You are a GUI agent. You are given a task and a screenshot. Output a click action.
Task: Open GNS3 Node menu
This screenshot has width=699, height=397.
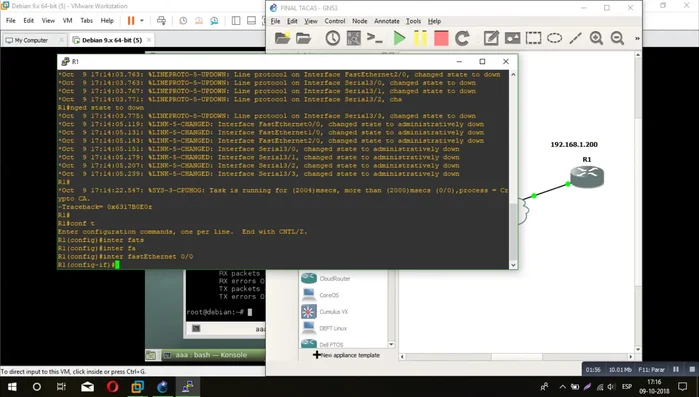pyautogui.click(x=359, y=21)
